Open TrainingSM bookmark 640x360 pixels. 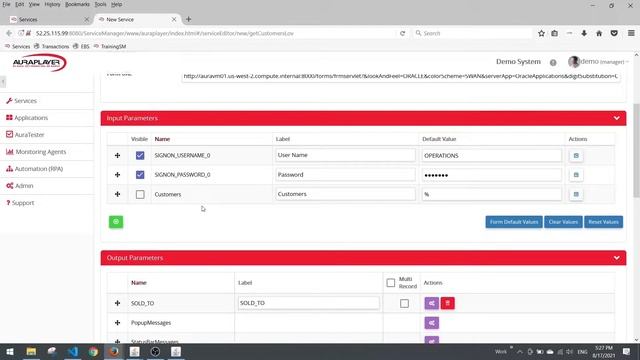tap(110, 47)
